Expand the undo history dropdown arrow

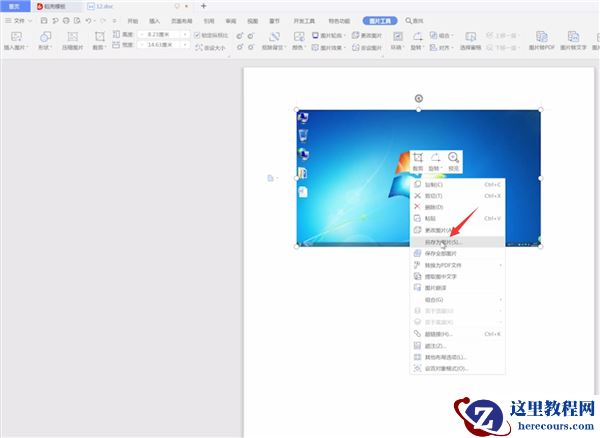coord(95,21)
